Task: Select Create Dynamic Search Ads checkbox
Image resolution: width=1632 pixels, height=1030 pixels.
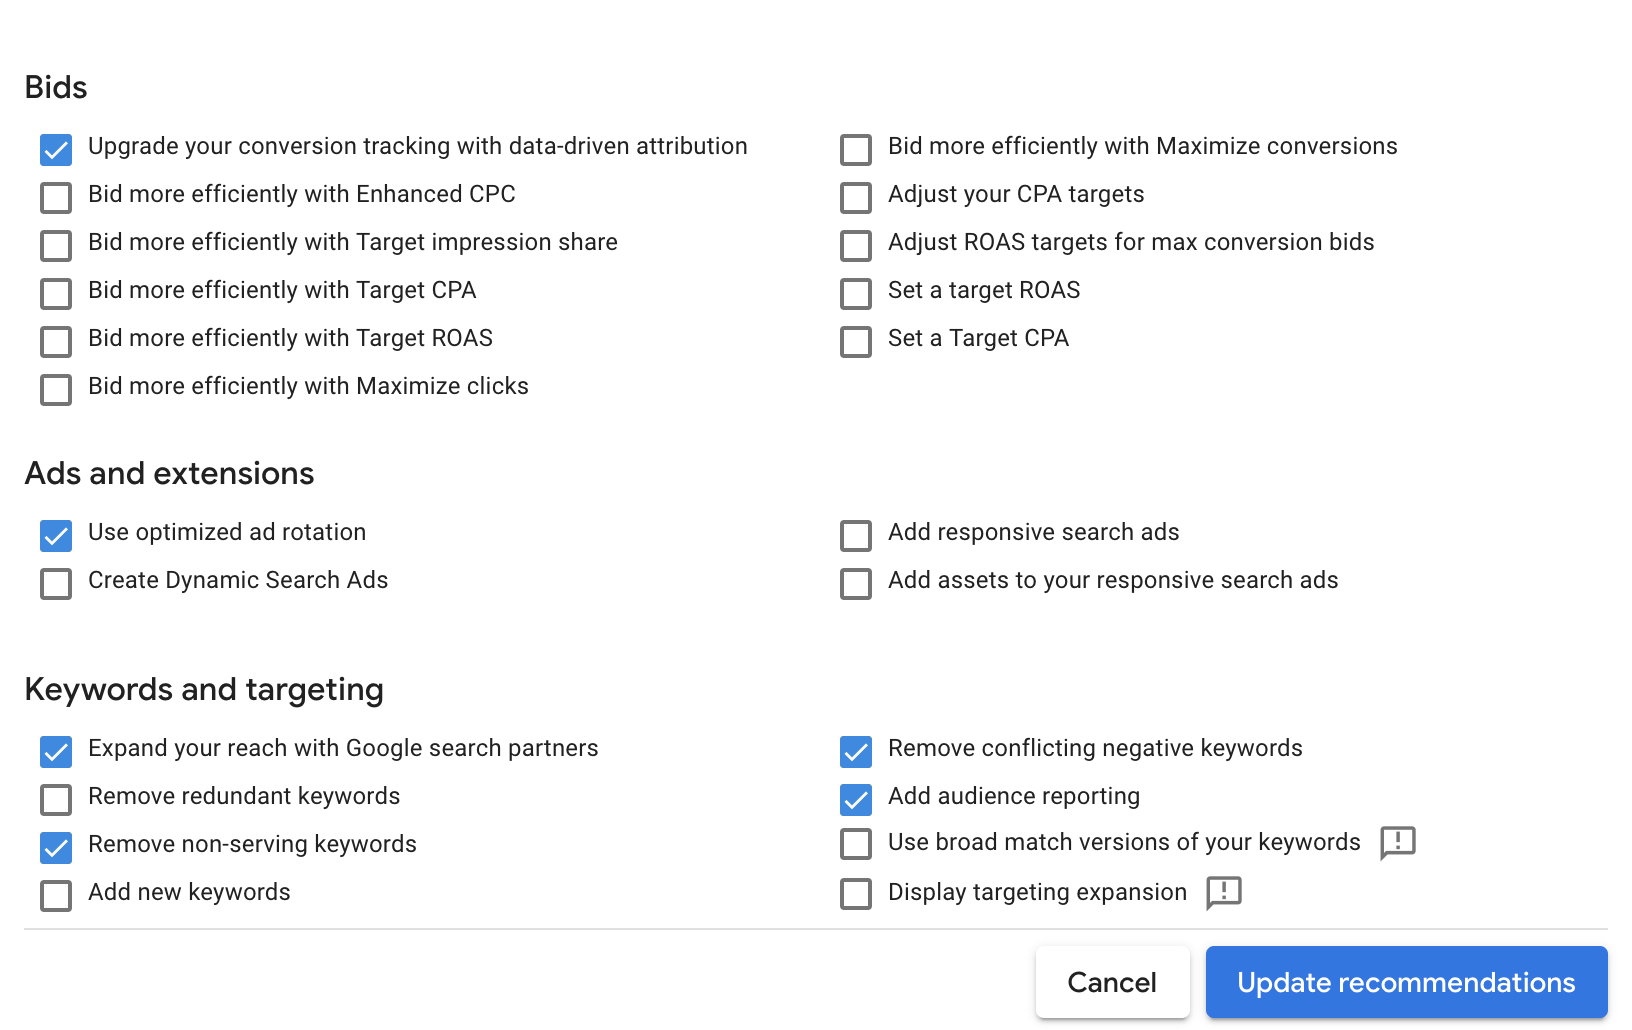Action: 56,584
